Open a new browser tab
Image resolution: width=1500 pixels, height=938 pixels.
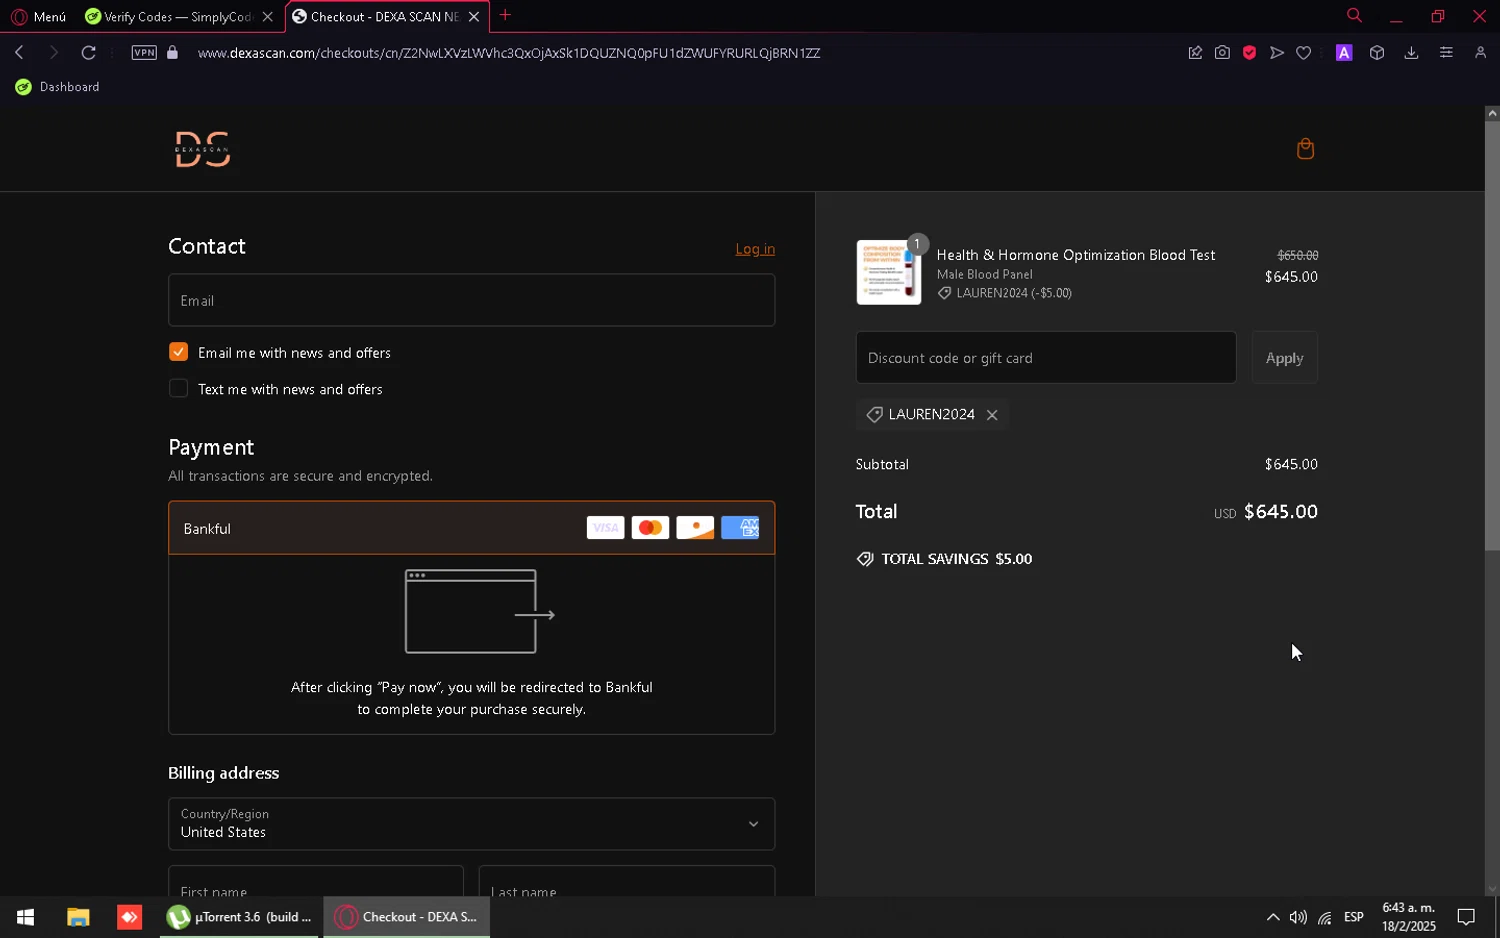[505, 15]
